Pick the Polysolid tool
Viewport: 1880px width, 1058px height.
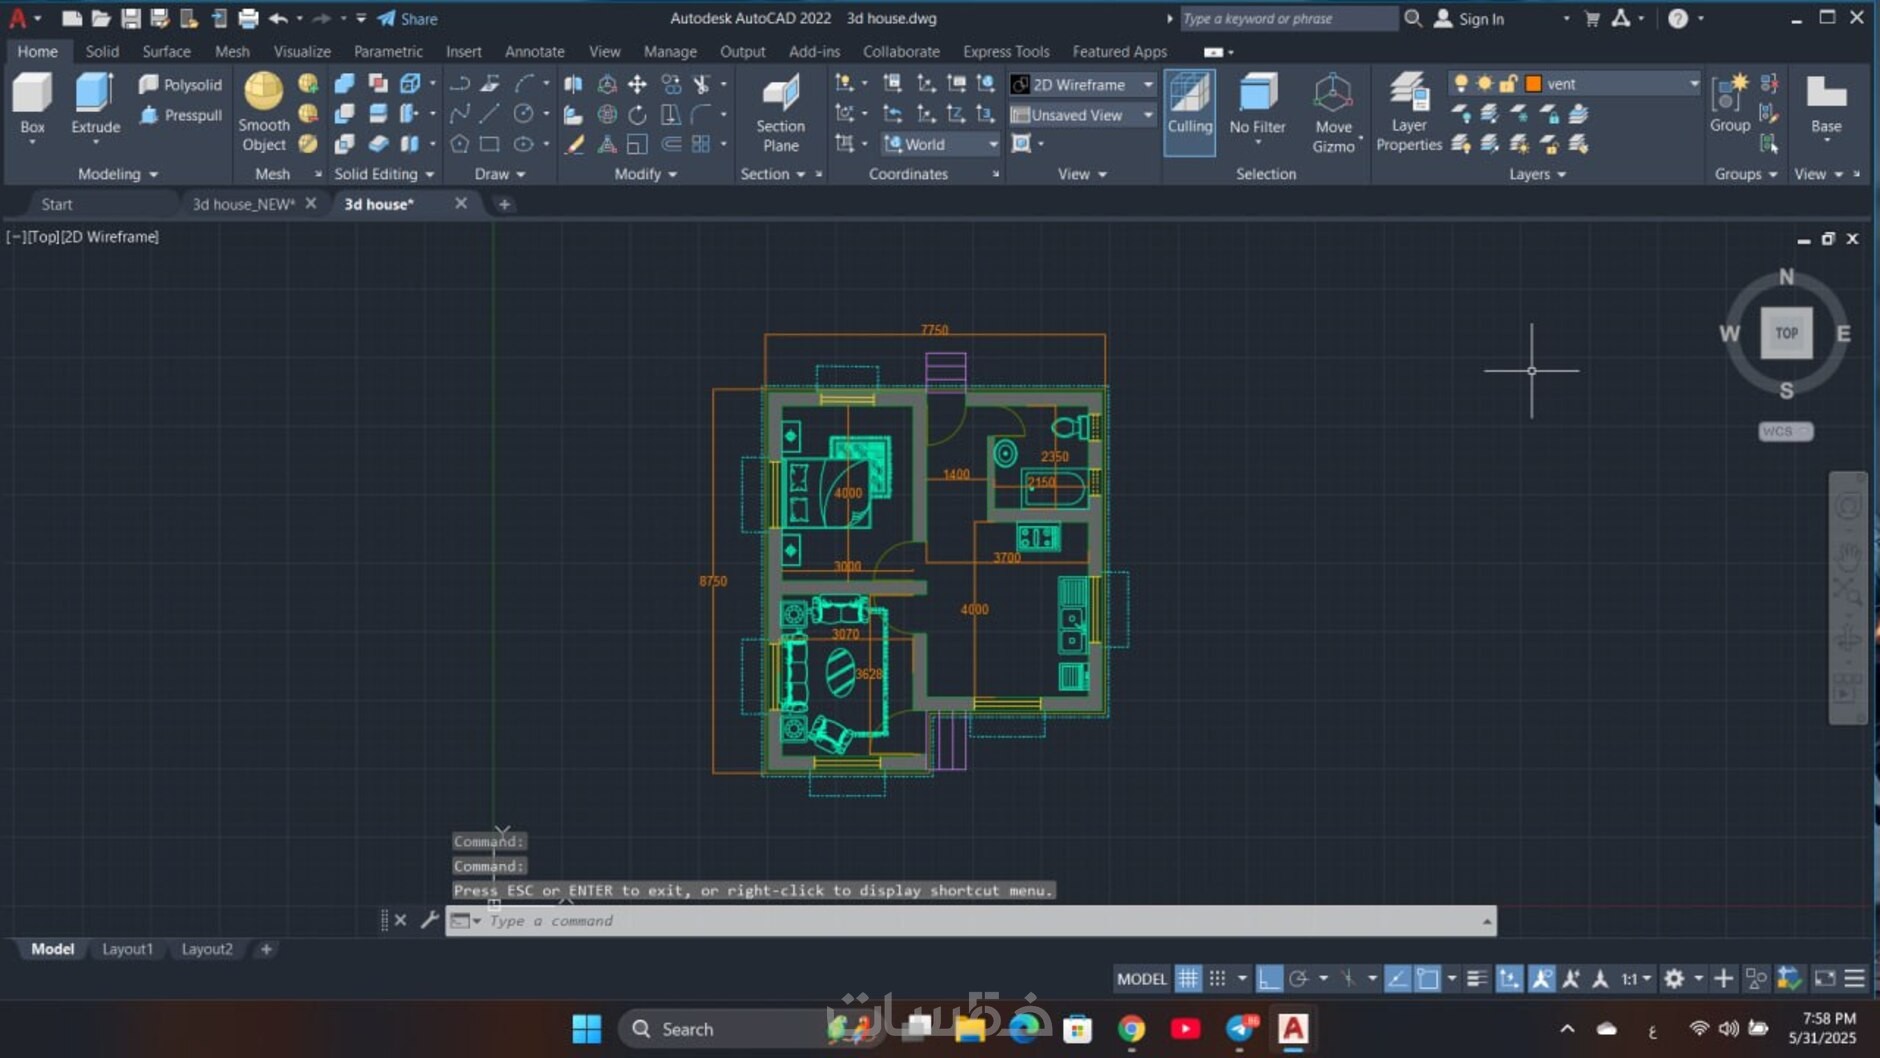pos(180,85)
